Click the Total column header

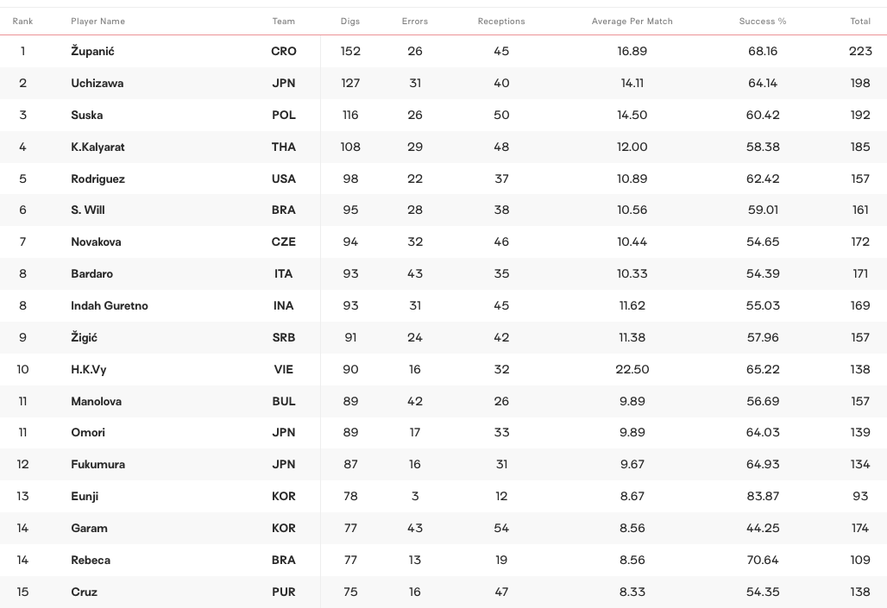tap(860, 21)
